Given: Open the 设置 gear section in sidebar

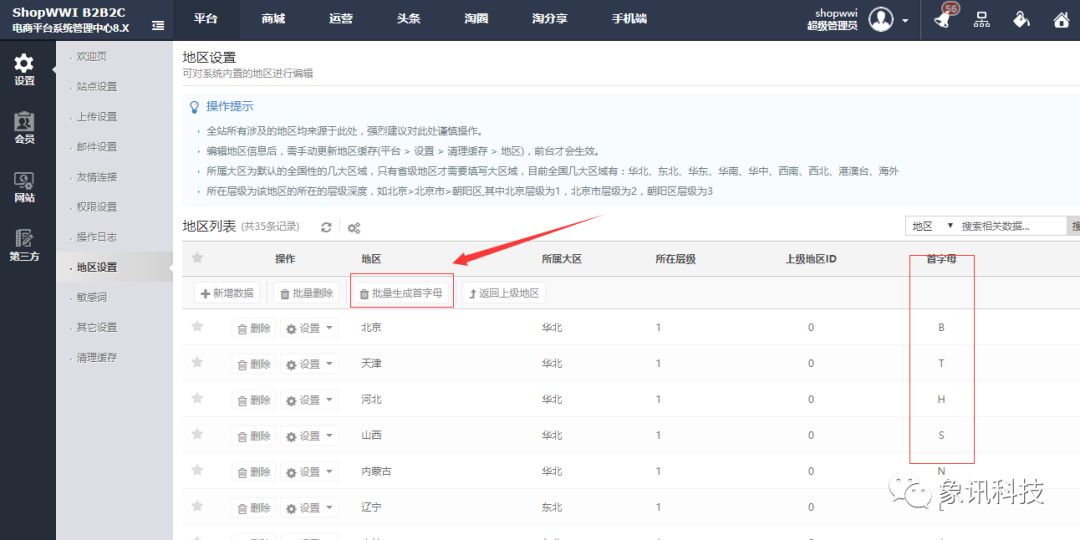Looking at the screenshot, I should tap(24, 70).
